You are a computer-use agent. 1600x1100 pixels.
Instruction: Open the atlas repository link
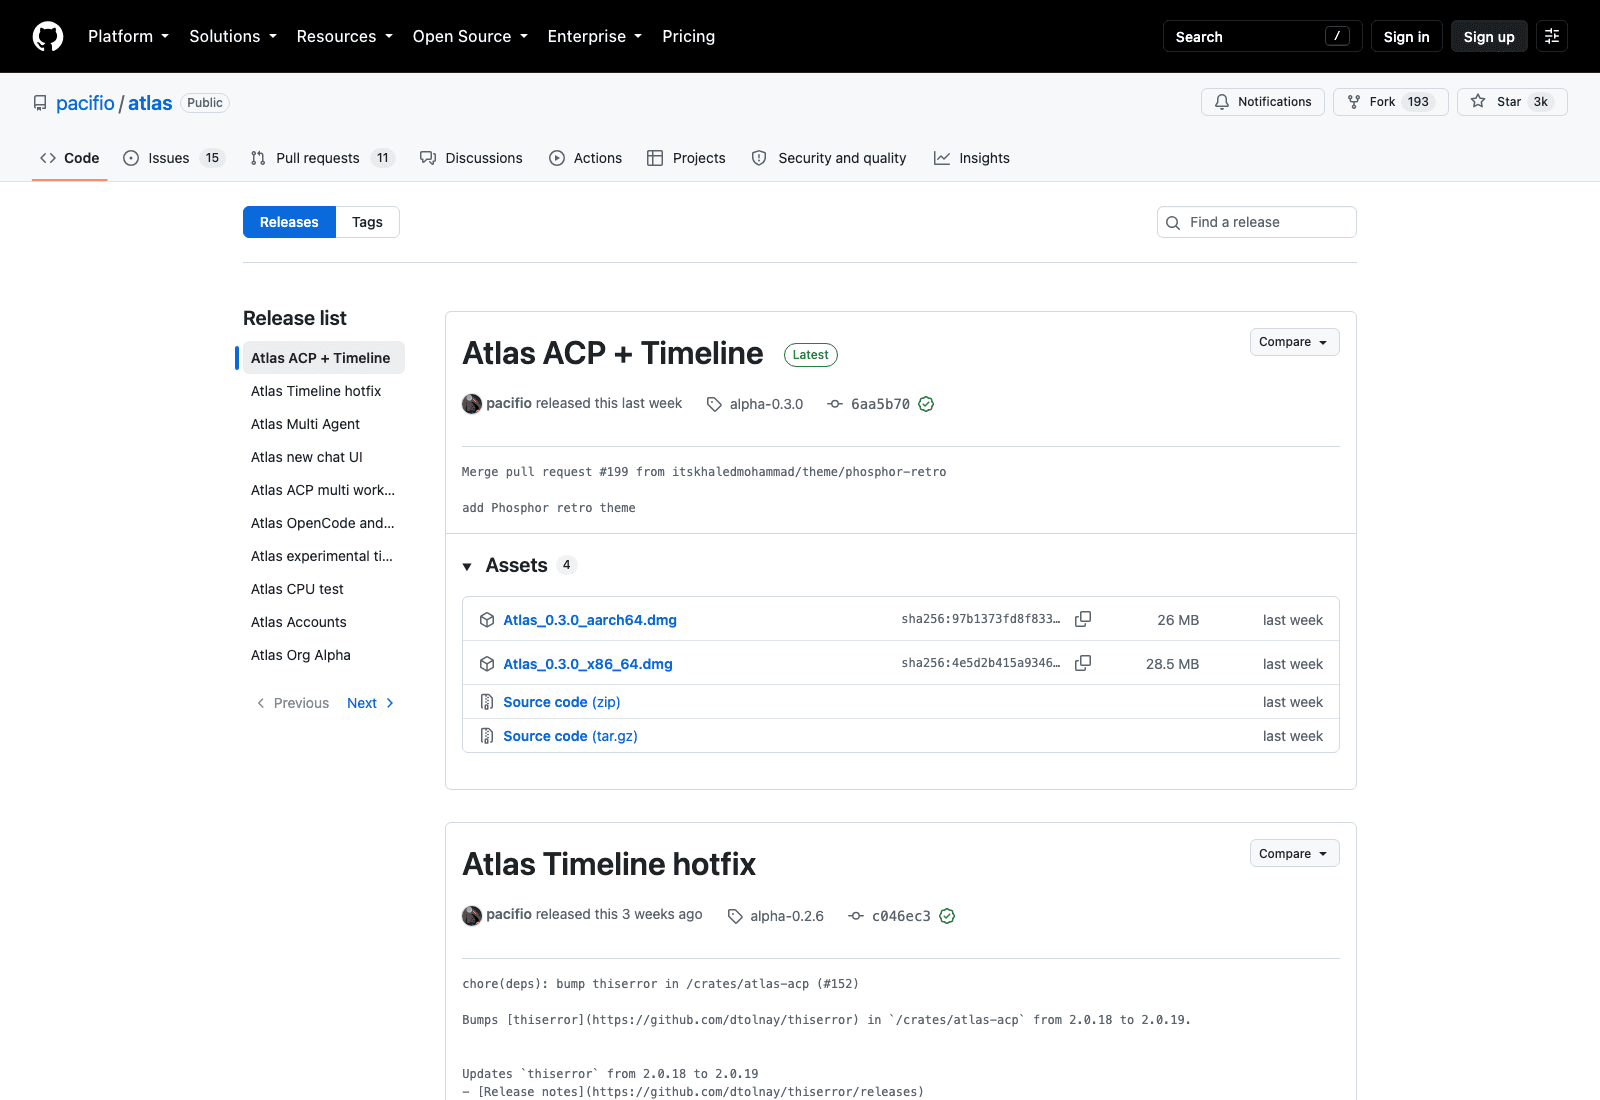150,103
